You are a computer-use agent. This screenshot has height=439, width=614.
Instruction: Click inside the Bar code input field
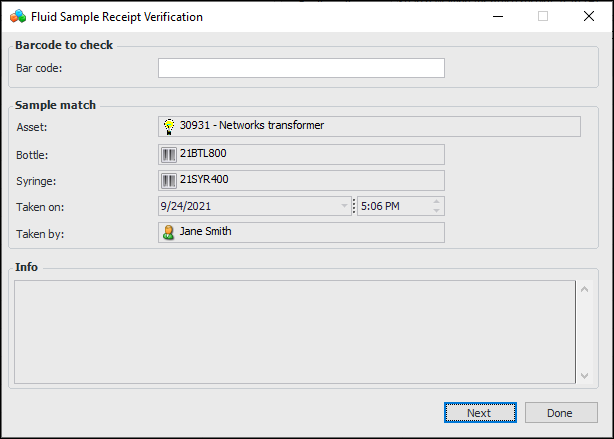tap(301, 68)
